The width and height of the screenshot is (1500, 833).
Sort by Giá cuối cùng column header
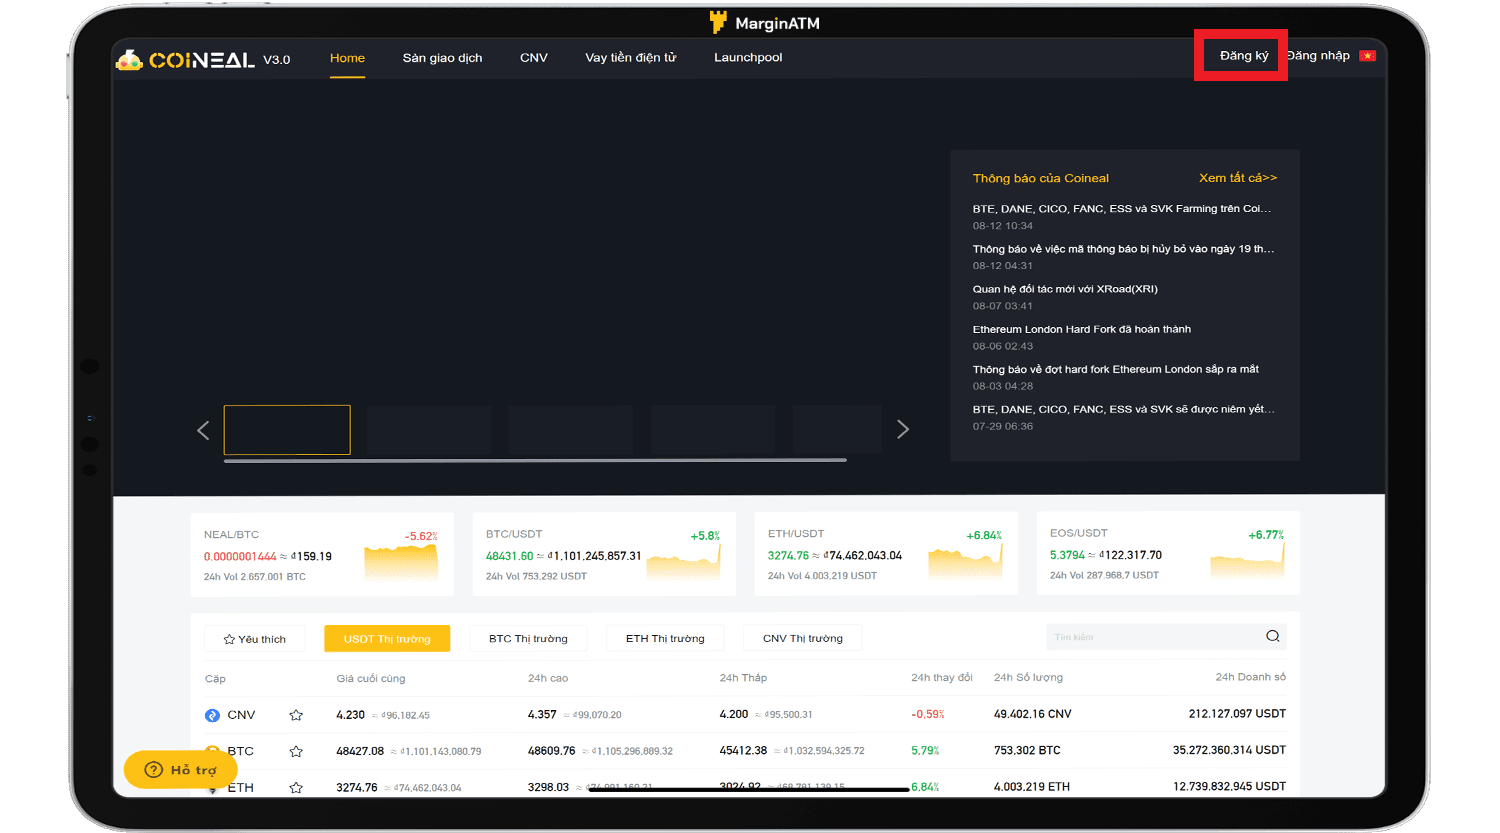pos(370,678)
